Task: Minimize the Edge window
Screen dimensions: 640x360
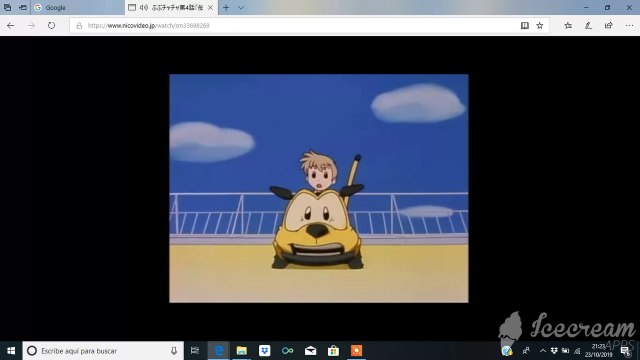Action: pos(586,7)
